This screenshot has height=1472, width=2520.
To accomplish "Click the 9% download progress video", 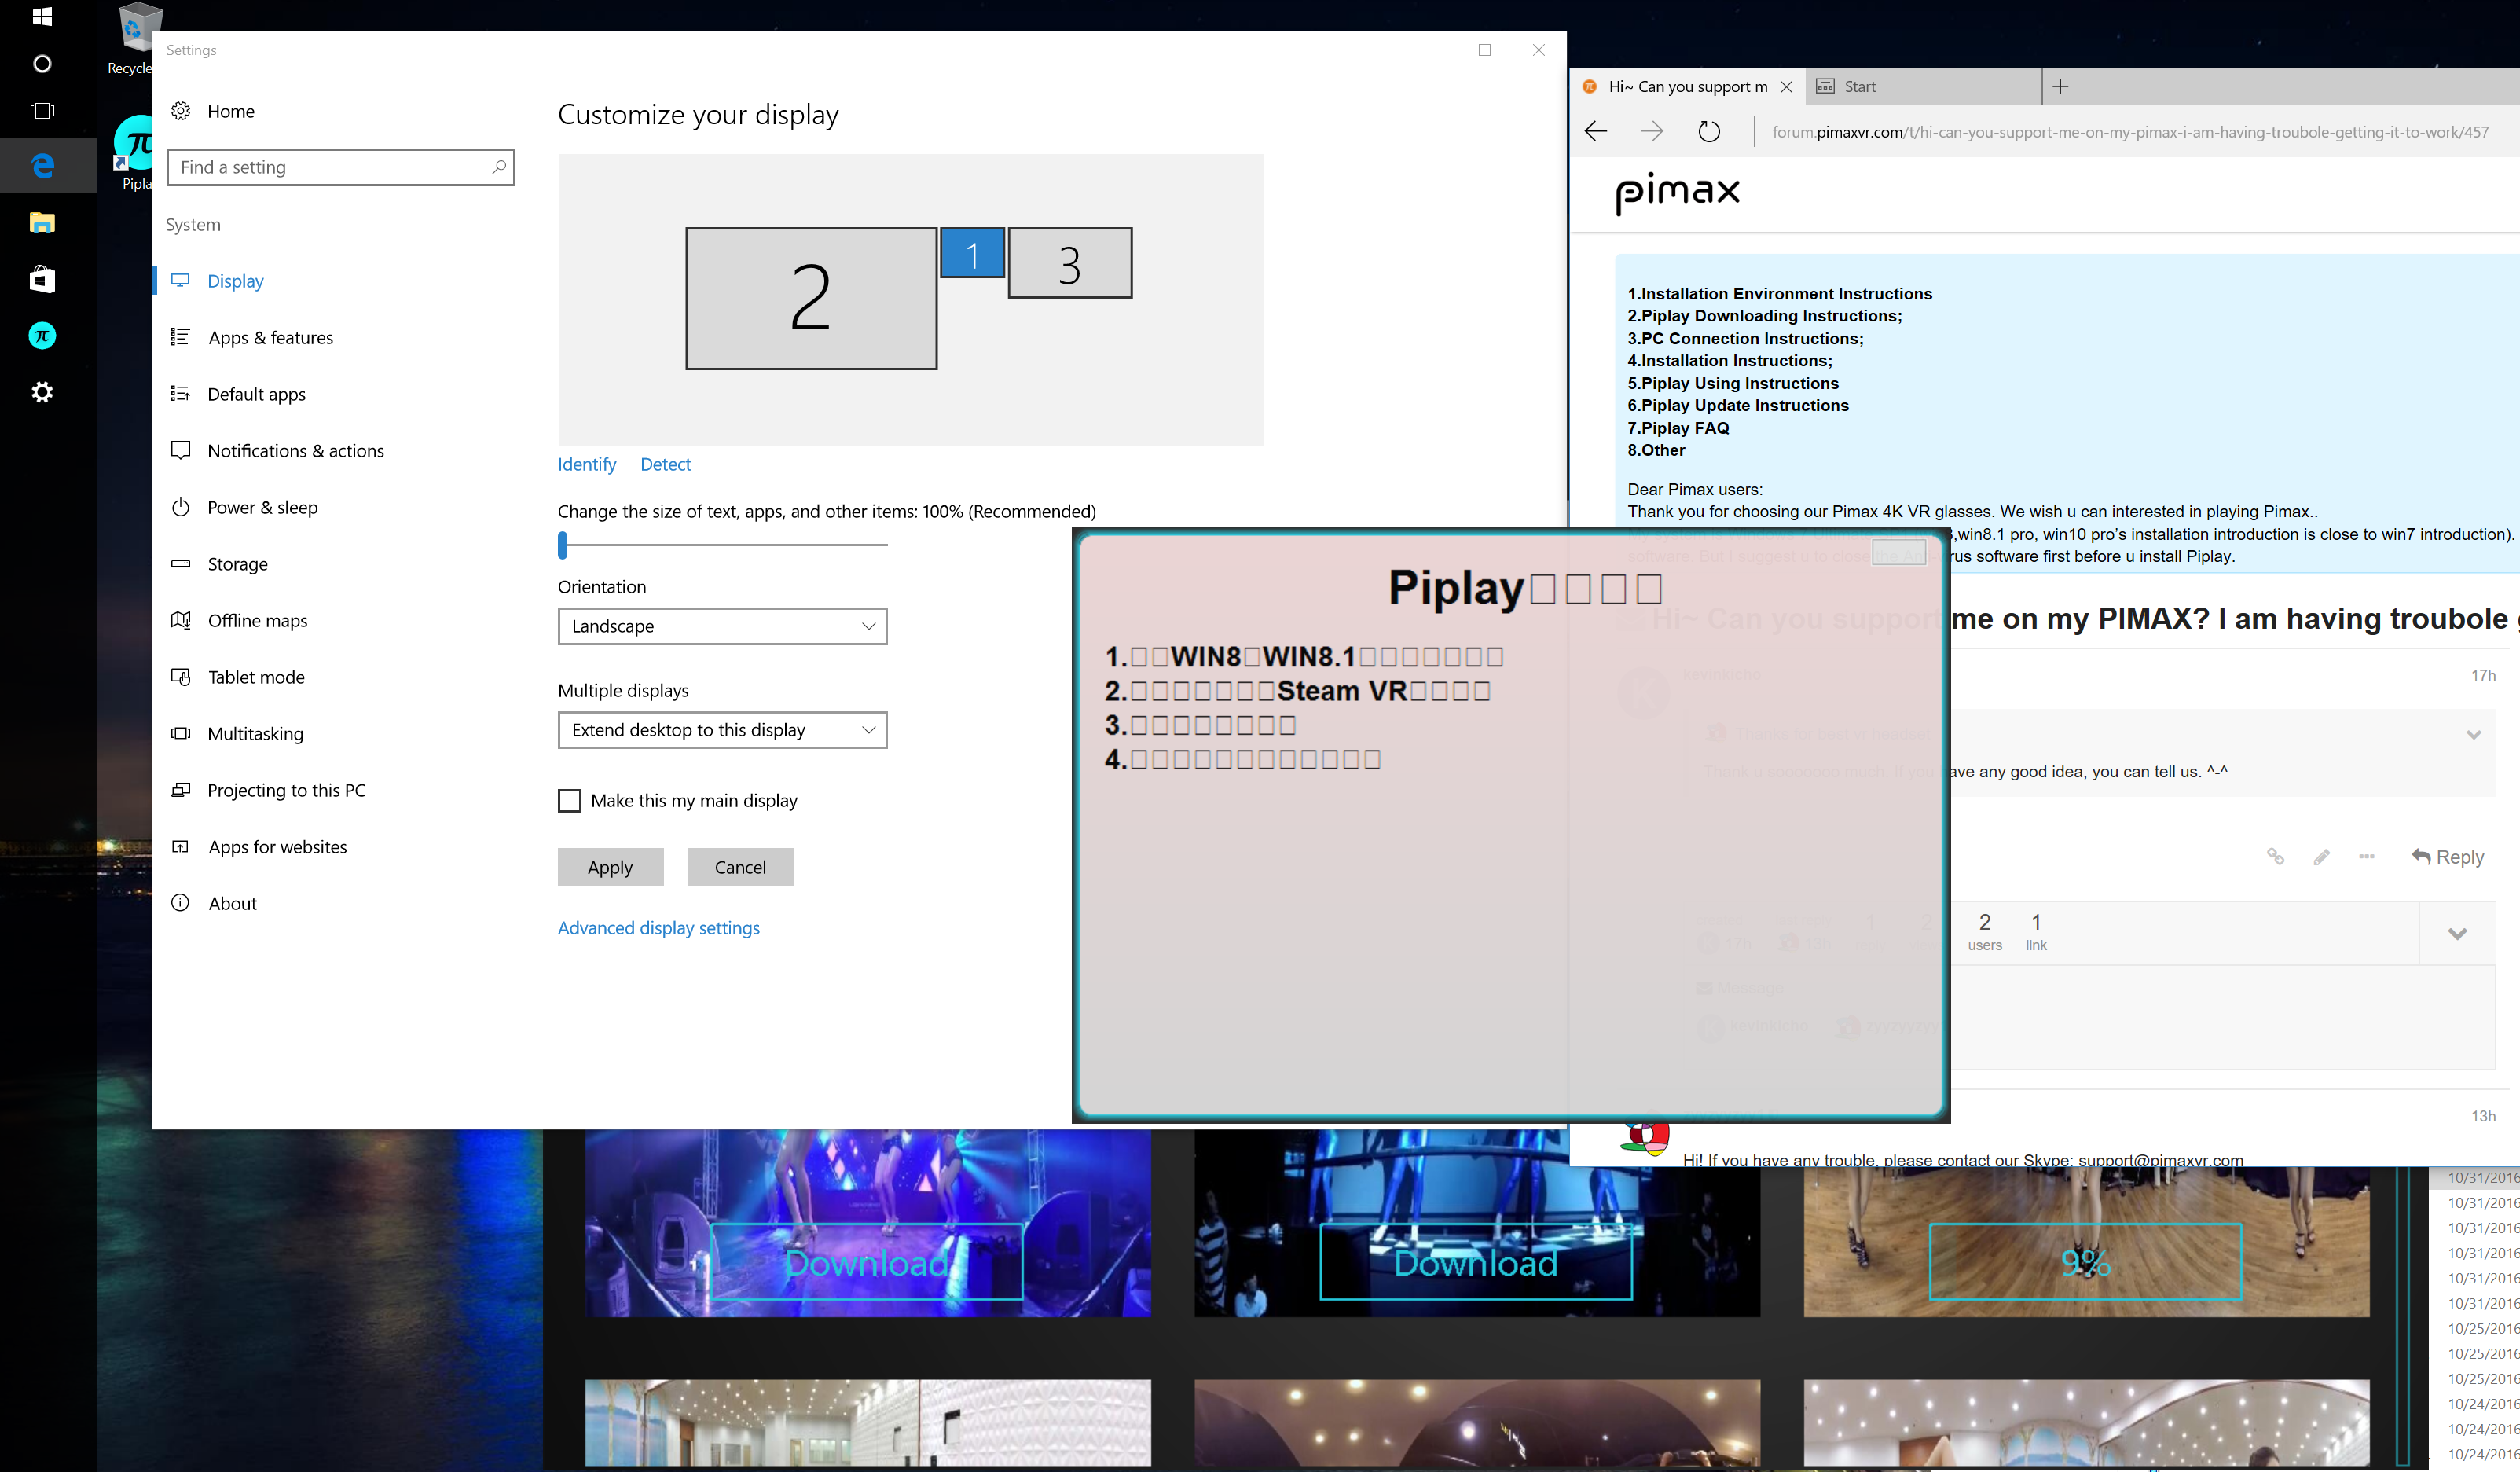I will 2085,1263.
